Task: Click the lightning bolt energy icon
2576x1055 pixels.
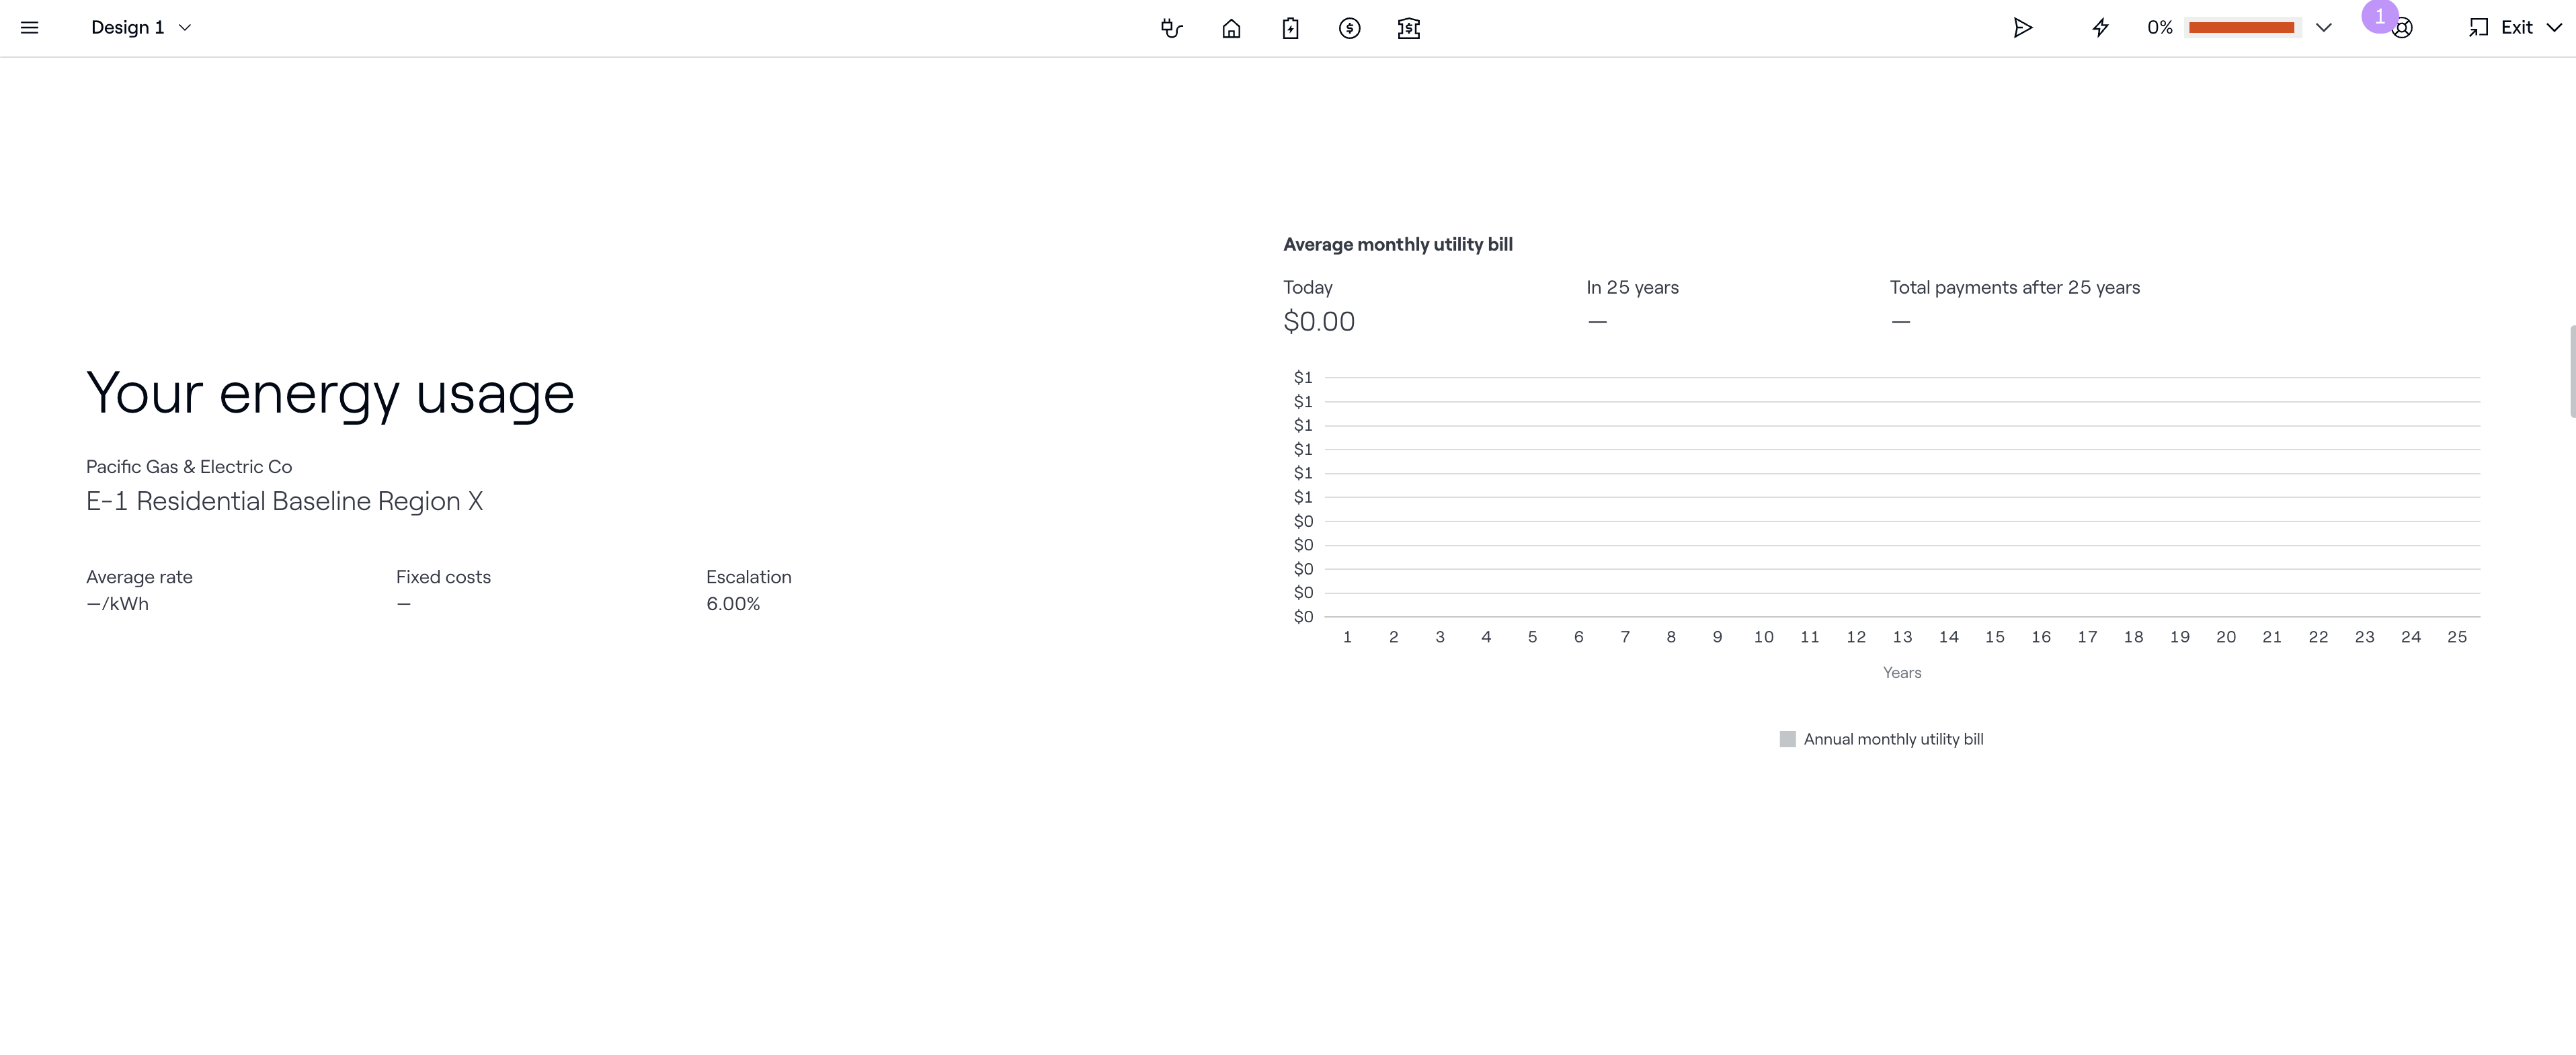Action: (2100, 28)
